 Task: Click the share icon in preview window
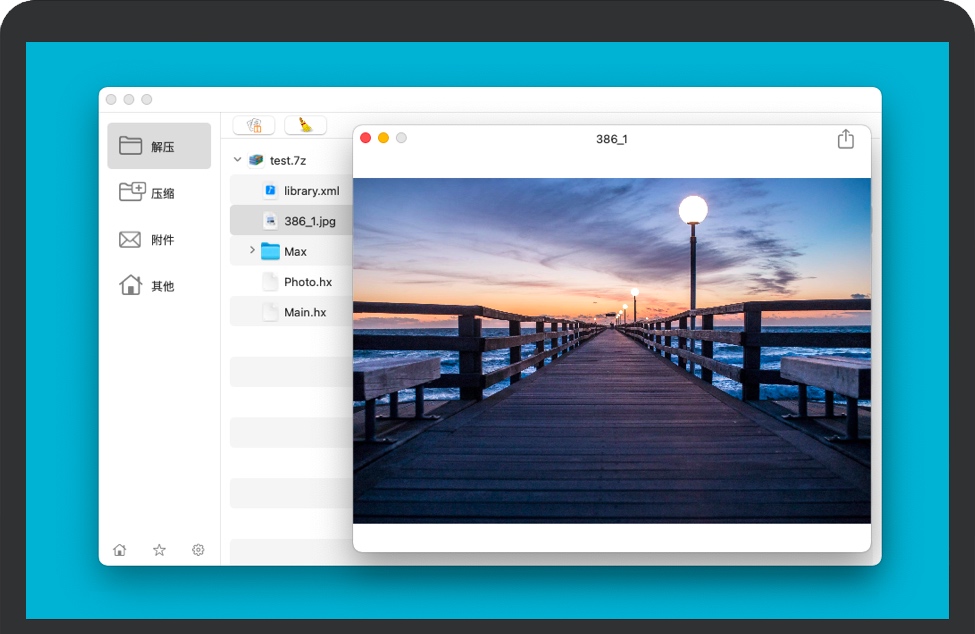[845, 139]
